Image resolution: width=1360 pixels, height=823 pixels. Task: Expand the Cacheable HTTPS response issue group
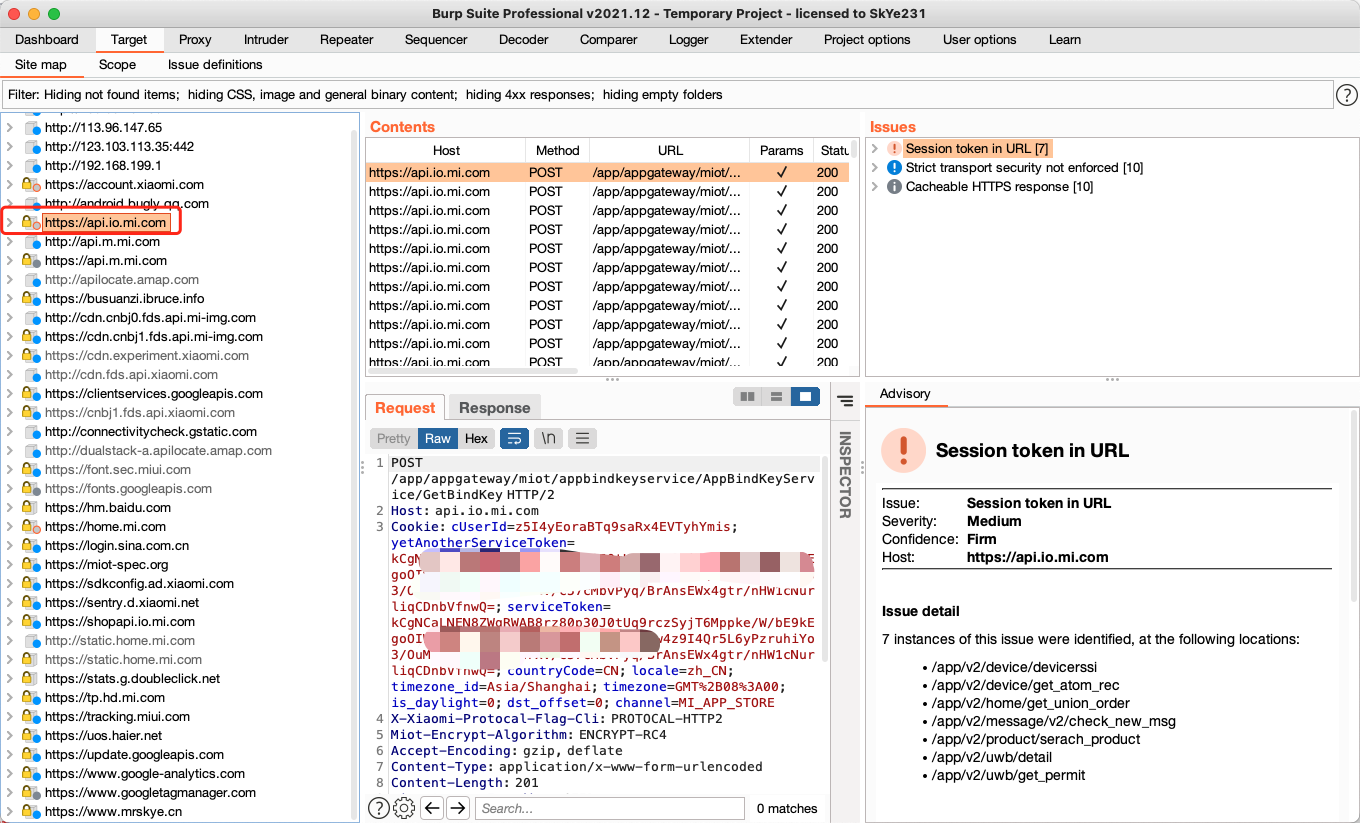(x=875, y=187)
